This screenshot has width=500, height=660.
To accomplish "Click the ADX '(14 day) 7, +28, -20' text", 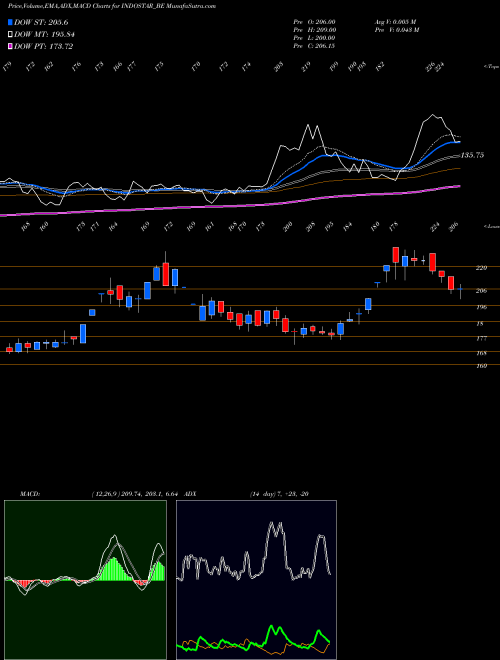I will pos(279,494).
